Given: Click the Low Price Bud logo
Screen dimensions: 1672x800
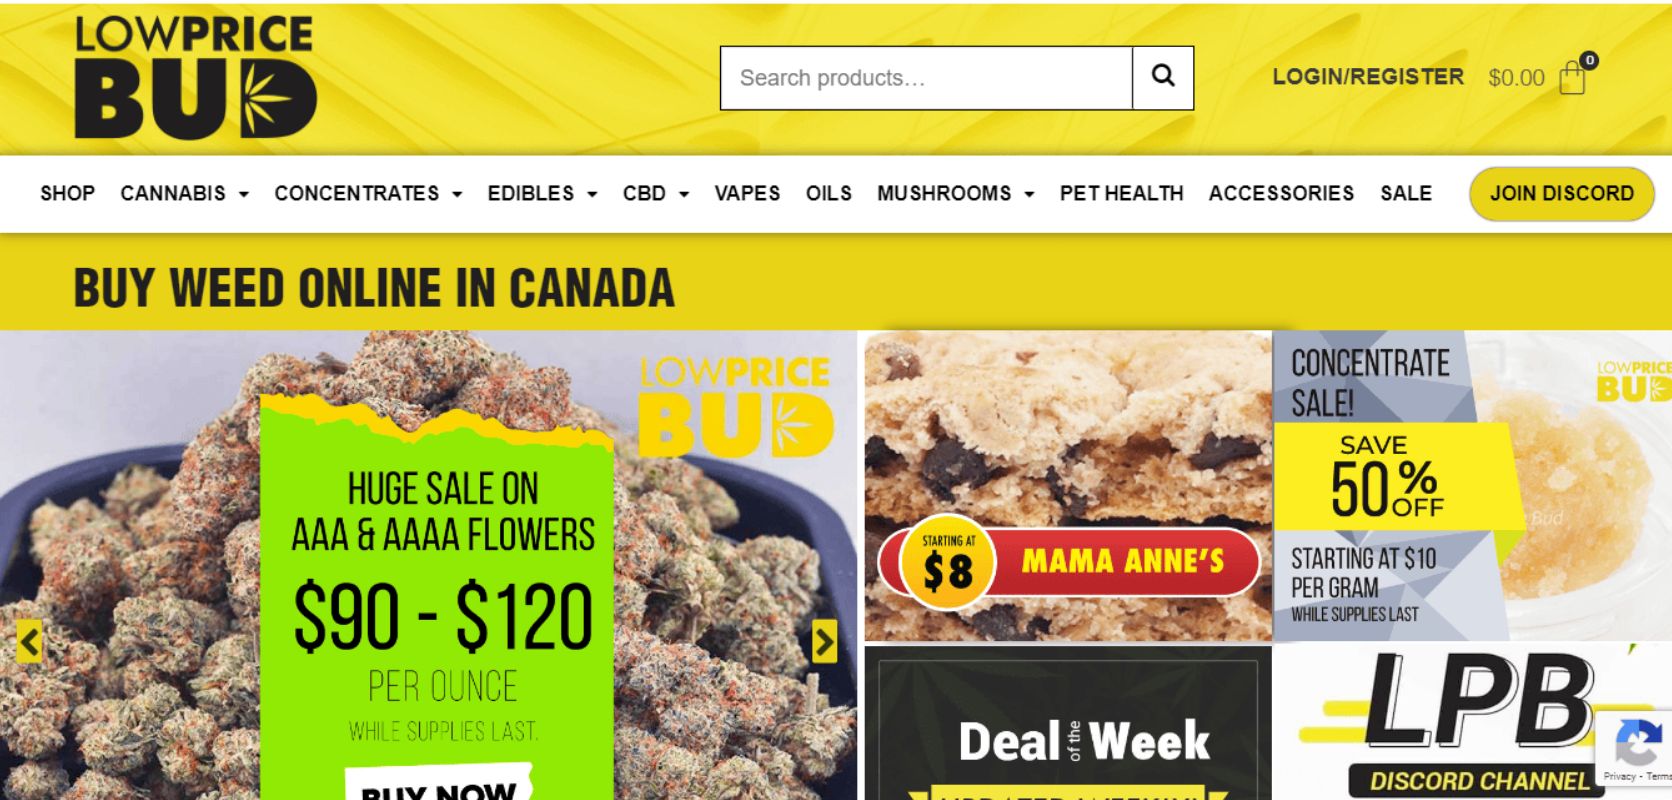Looking at the screenshot, I should click(x=195, y=76).
